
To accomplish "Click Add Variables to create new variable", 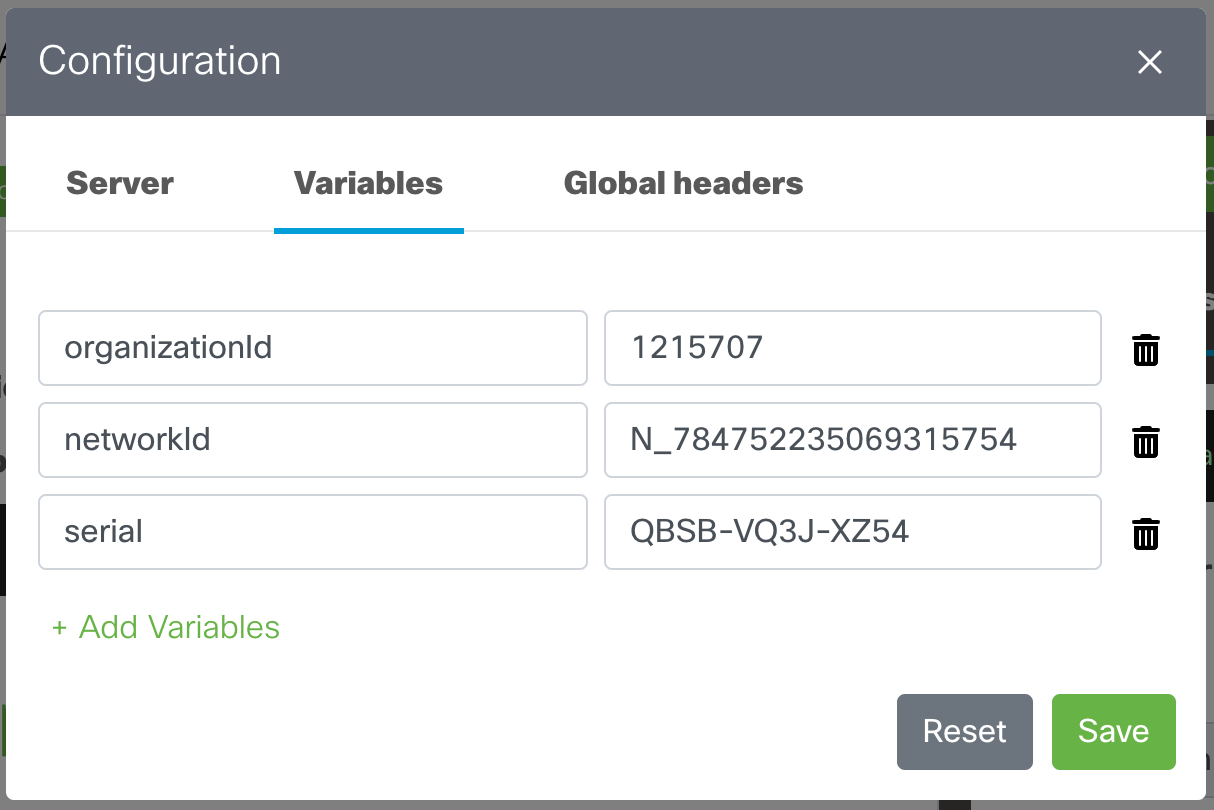I will 166,627.
